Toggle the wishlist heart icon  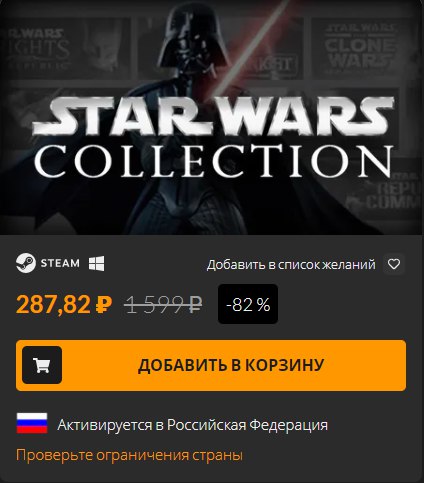[x=394, y=264]
